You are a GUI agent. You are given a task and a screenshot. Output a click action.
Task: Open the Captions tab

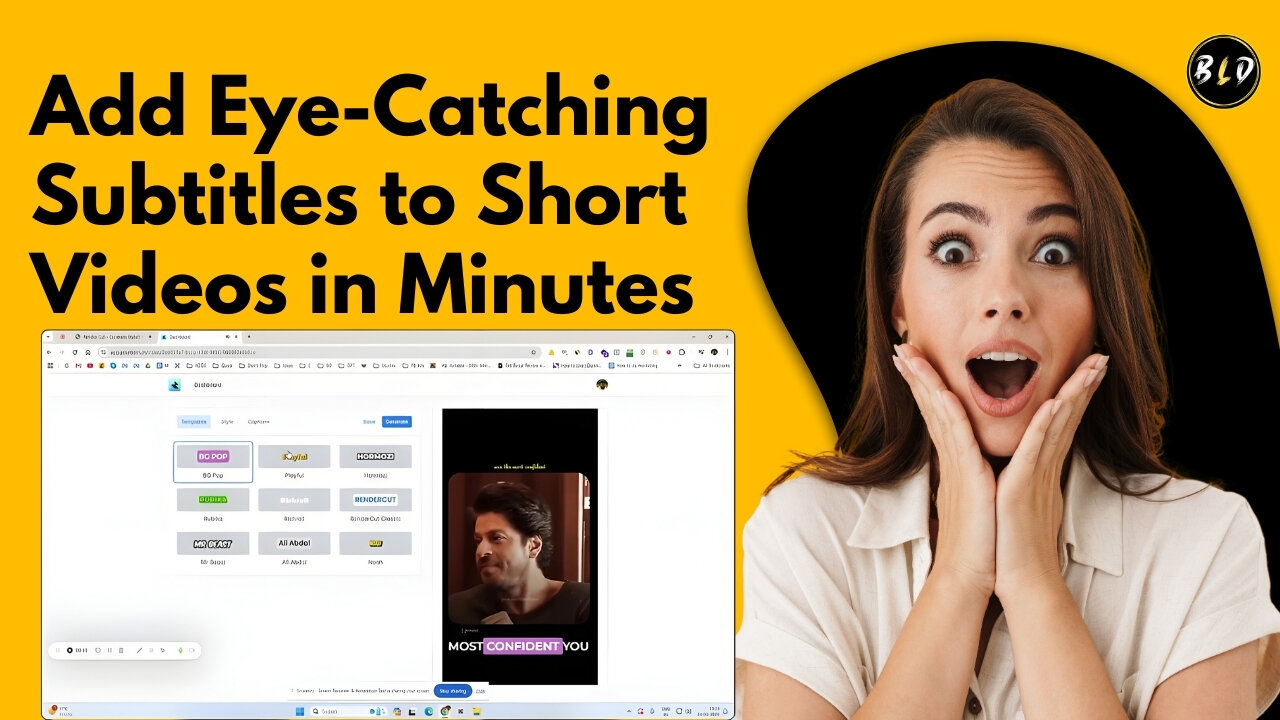tap(258, 422)
